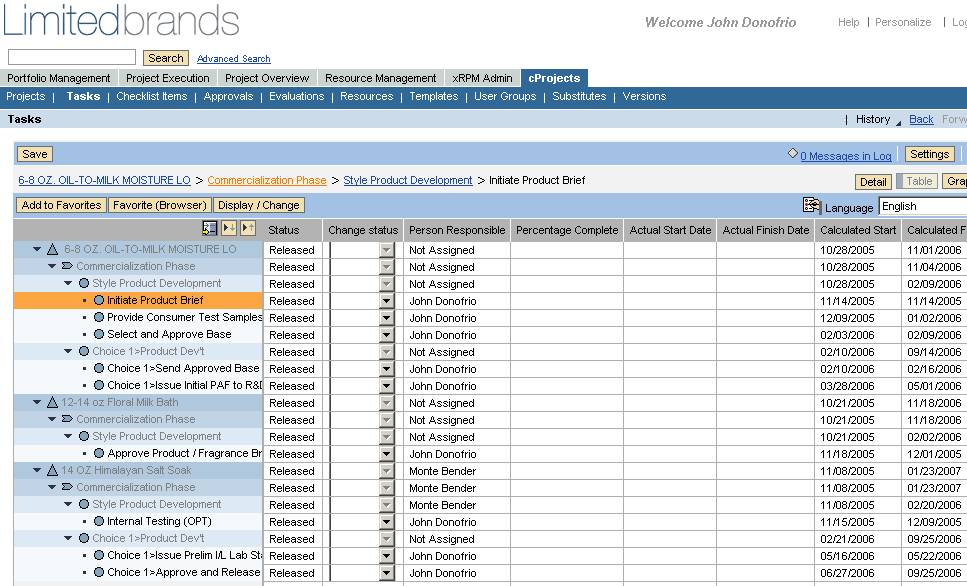Screen dimensions: 967x586
Task: Click the circle icon beside Choice 1>Issue Prelim I/L Lab
Action: (x=99, y=555)
